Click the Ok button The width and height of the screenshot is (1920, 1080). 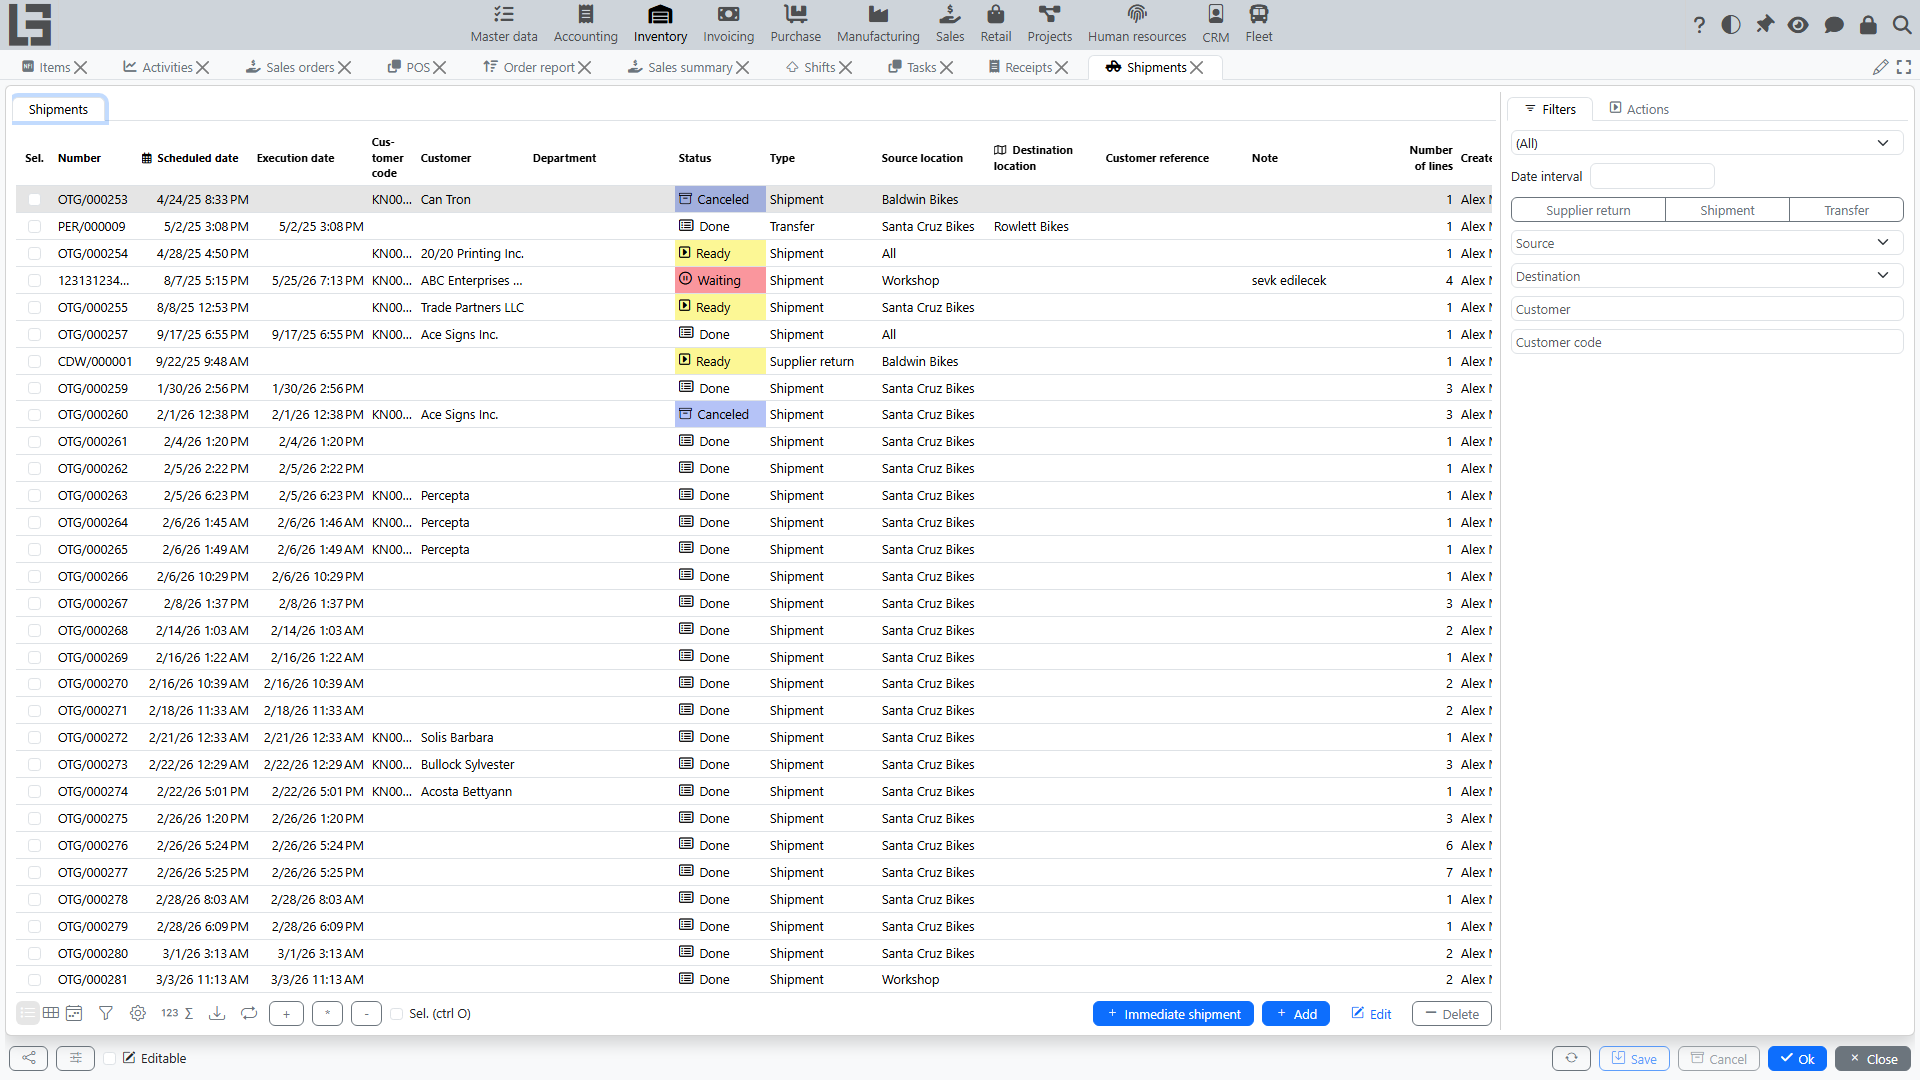tap(1797, 1059)
